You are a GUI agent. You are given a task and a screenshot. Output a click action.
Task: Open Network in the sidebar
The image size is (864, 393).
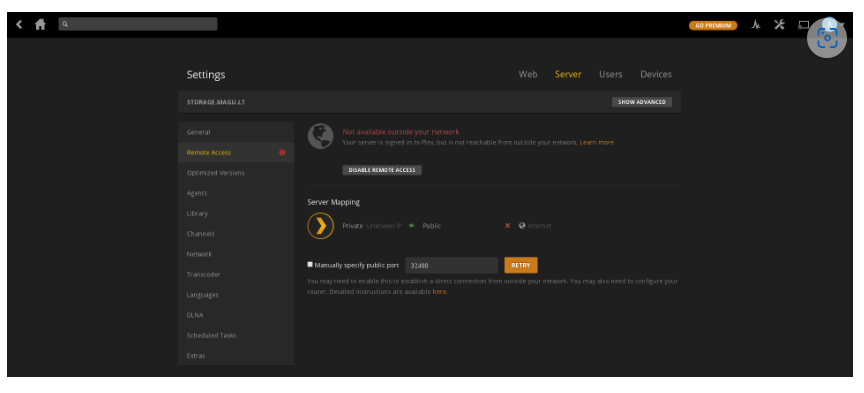click(x=236, y=255)
